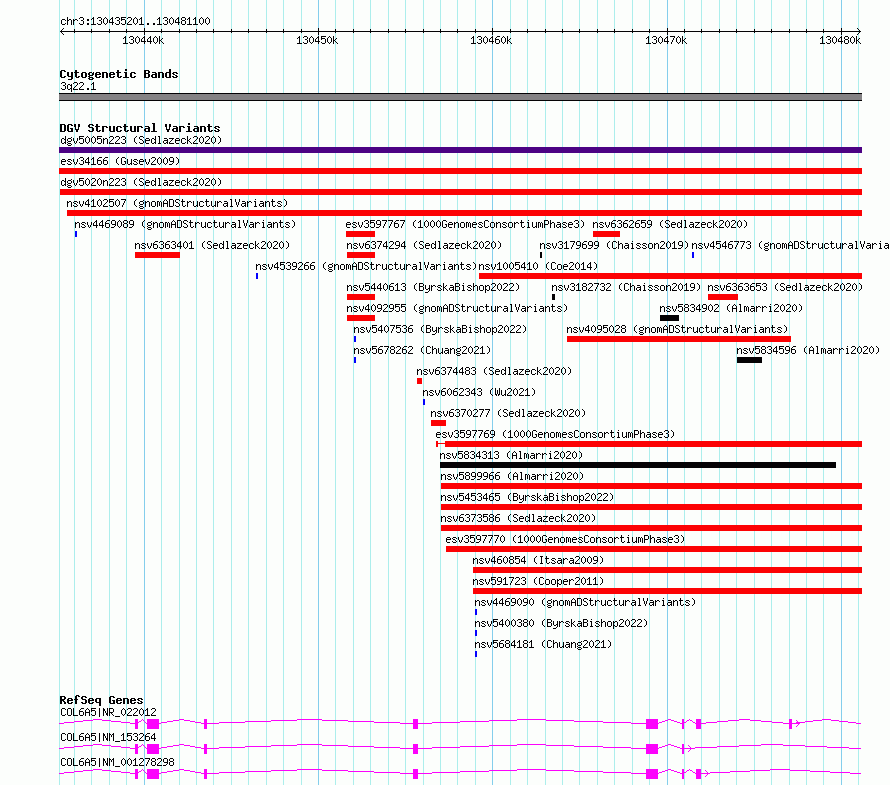Click the chr3:130435201..130481100 coordinate label
890x785 pixels.
coord(135,21)
